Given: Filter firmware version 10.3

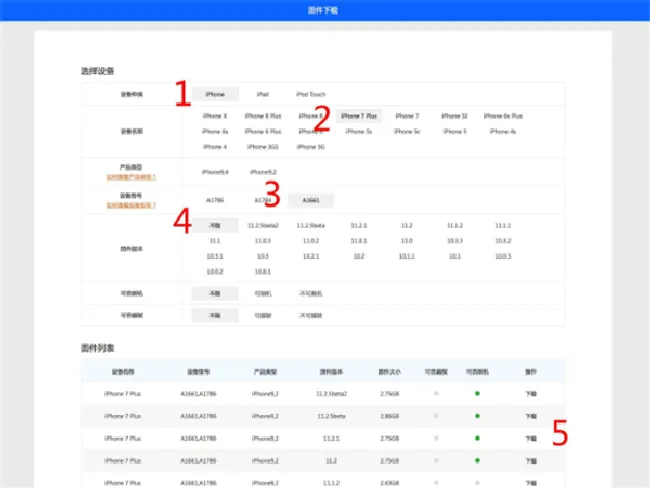Looking at the screenshot, I should click(x=263, y=257).
